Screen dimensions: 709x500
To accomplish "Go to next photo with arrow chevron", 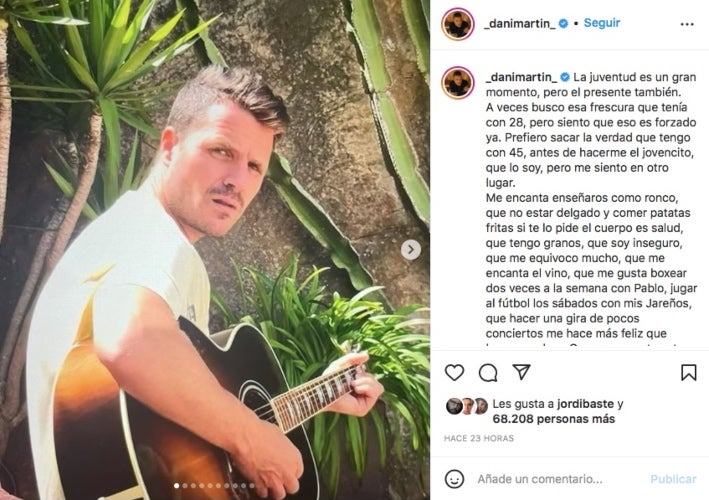I will click(411, 250).
